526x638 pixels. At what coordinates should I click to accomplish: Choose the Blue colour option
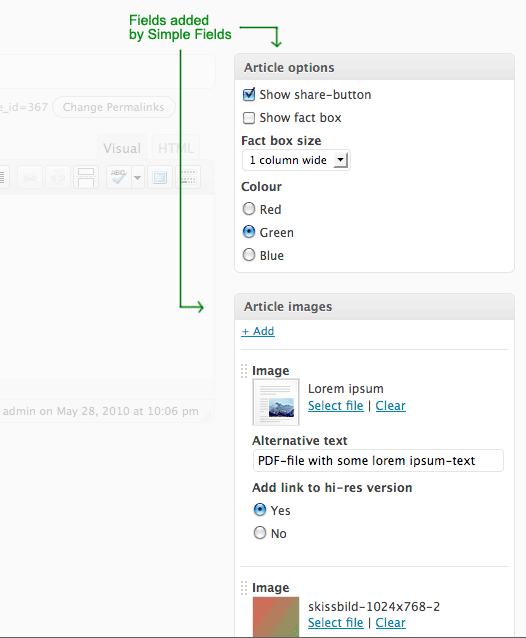[249, 255]
